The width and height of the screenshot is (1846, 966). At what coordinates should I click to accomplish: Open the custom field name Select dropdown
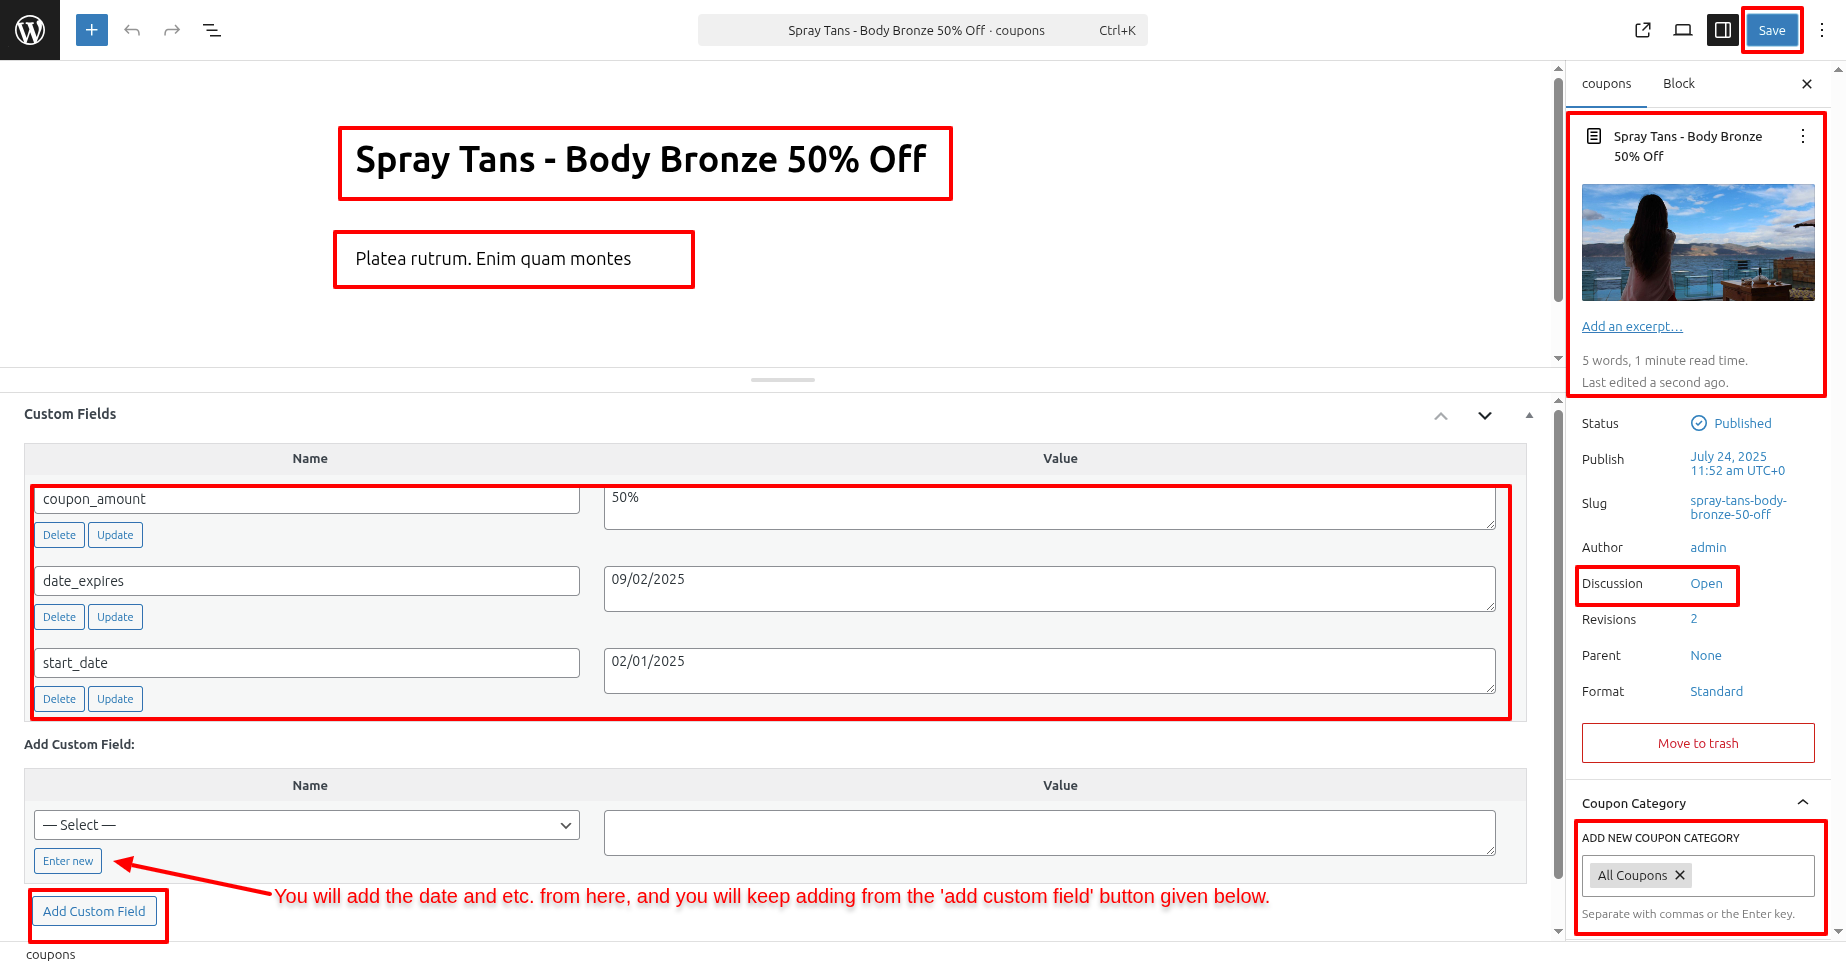306,825
